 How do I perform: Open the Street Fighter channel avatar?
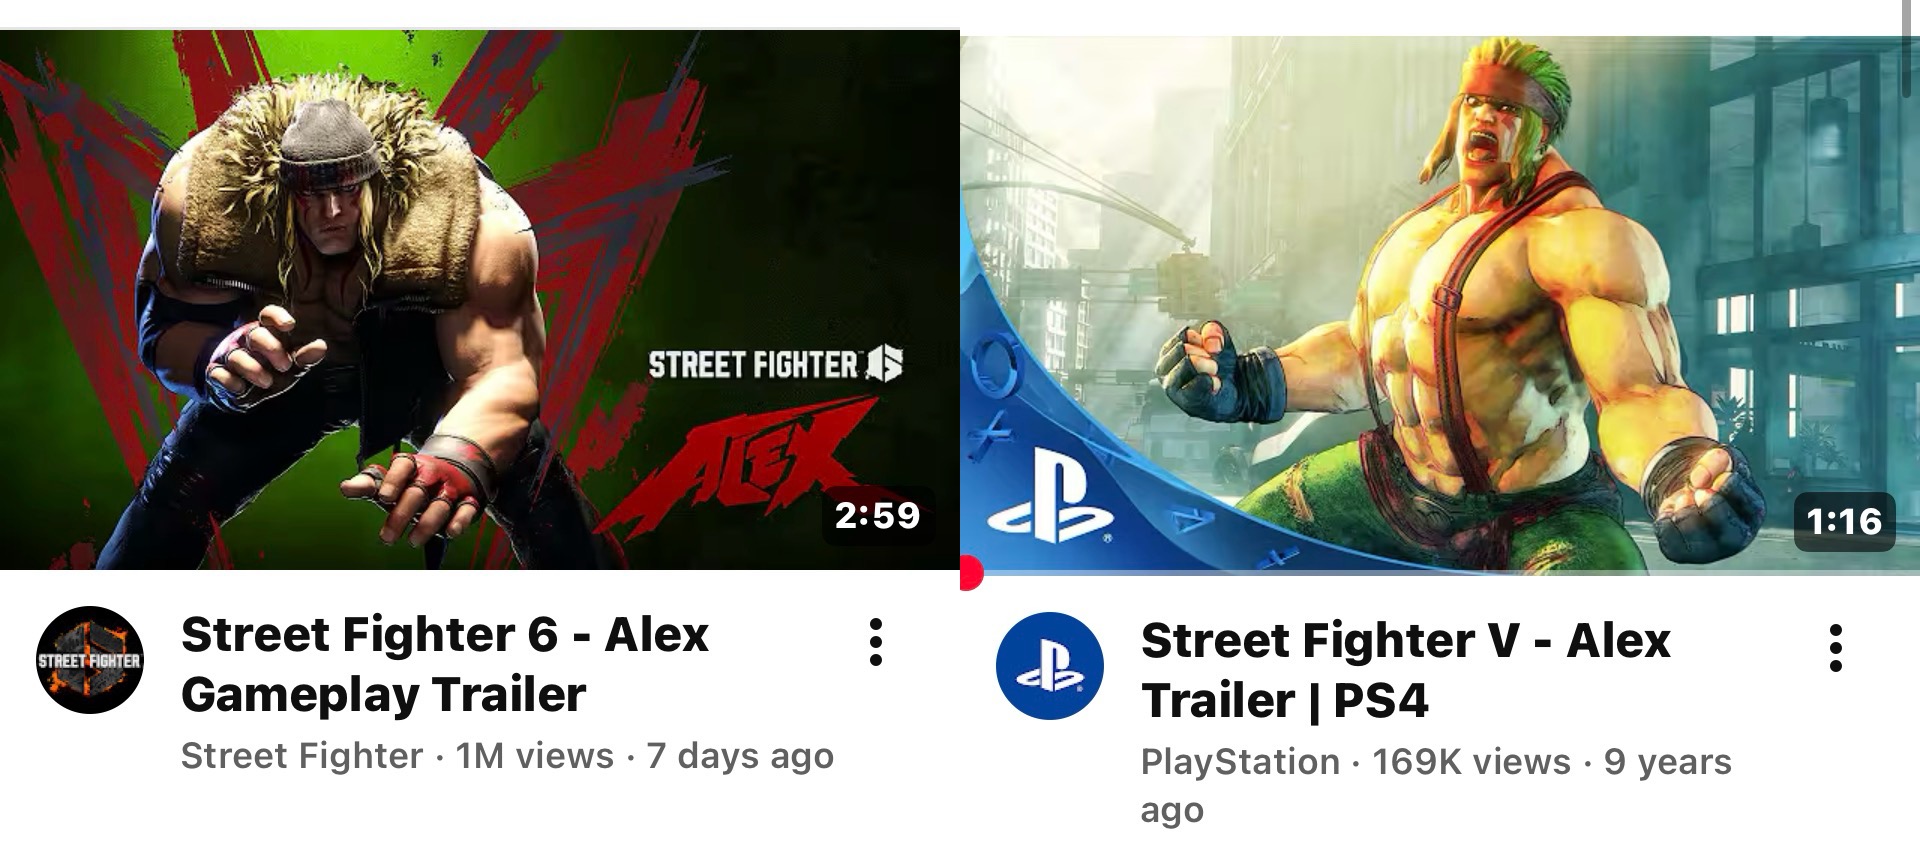click(x=90, y=659)
